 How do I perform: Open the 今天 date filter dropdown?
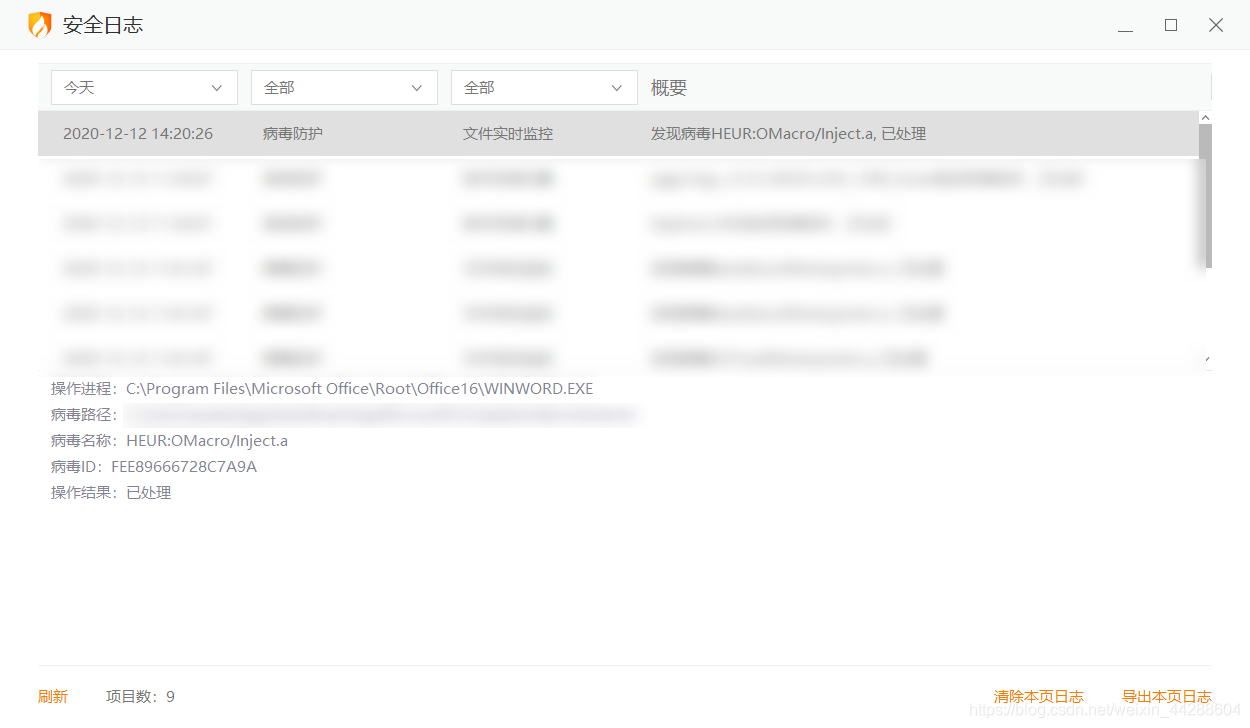click(144, 88)
